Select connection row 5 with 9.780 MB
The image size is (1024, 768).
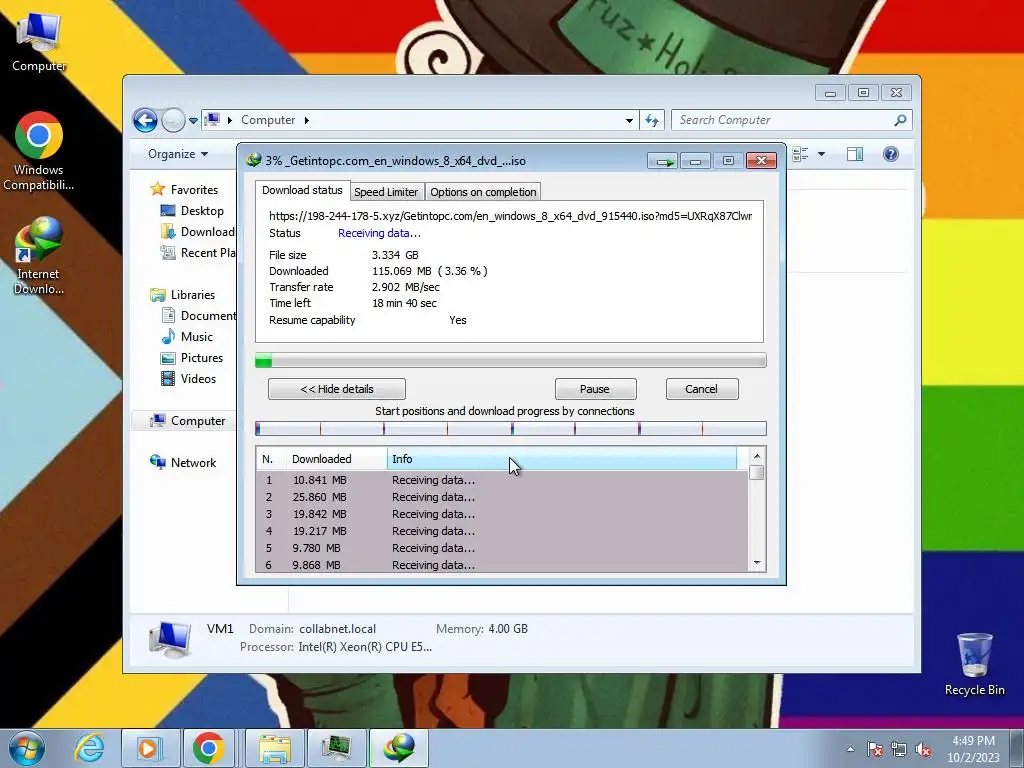click(502, 548)
